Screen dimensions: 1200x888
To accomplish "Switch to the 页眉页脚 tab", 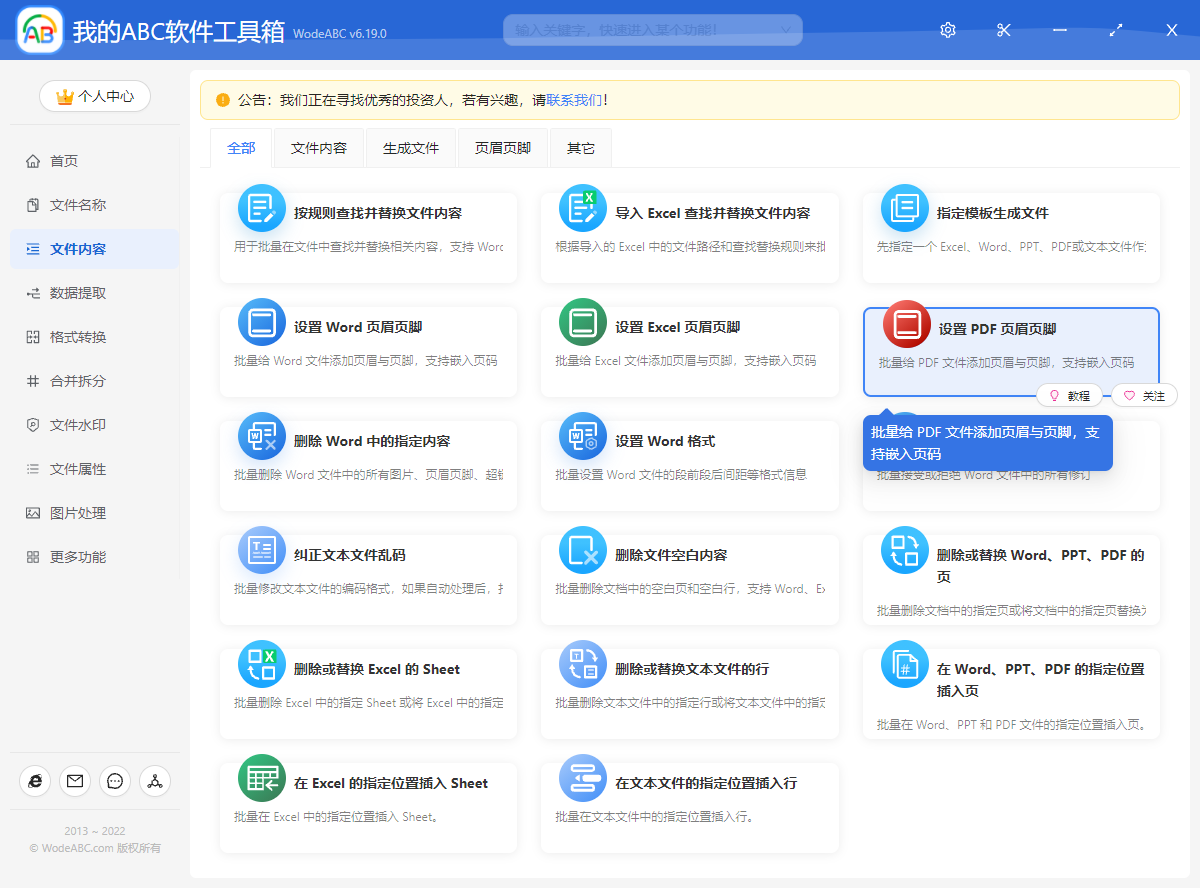I will 503,148.
